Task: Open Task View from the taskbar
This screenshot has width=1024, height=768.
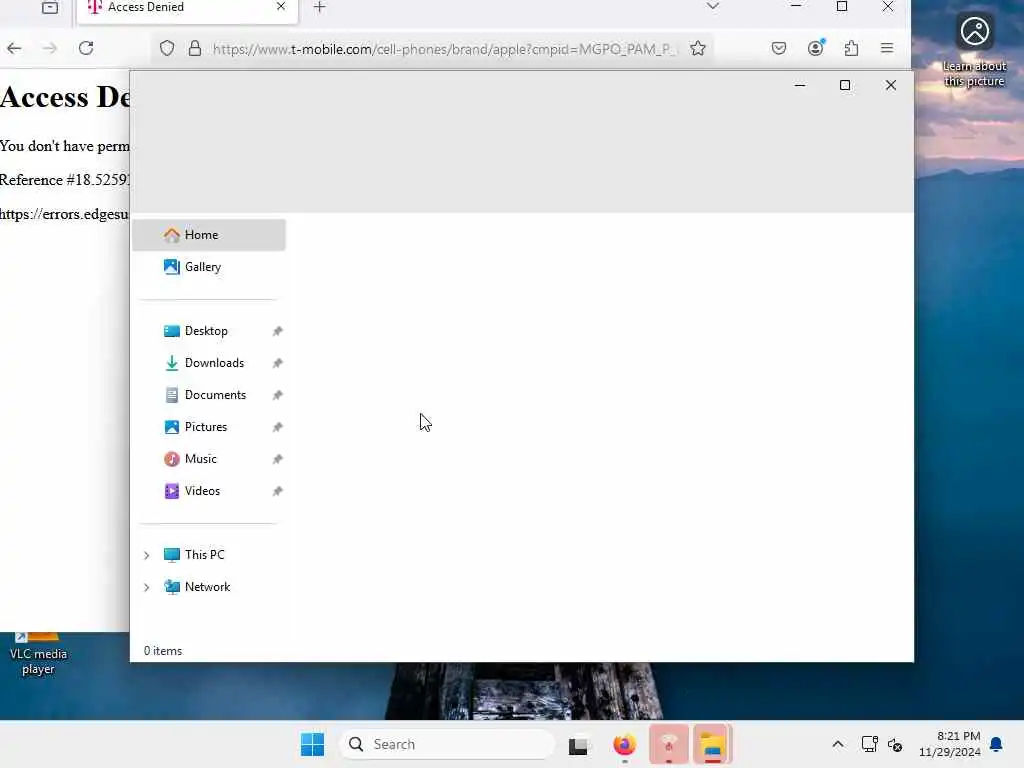Action: 578,745
